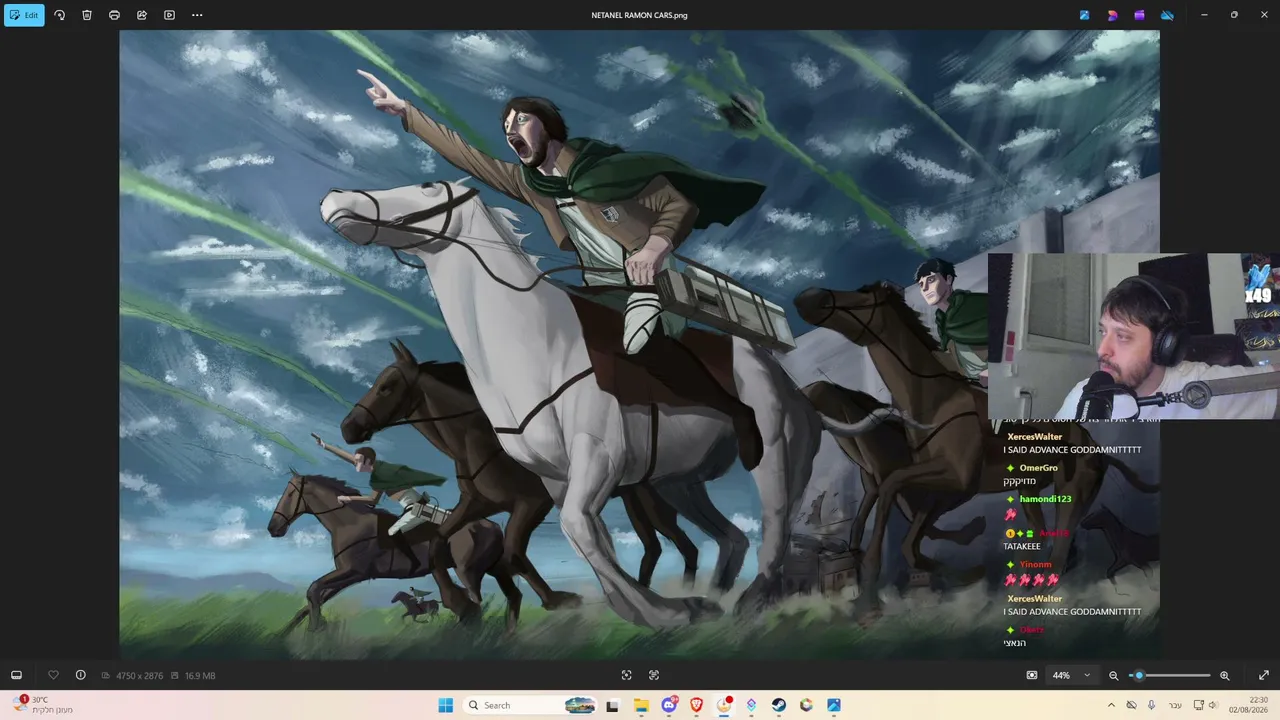Switch to Photos app on the taskbar
This screenshot has width=1280, height=720.
833,705
